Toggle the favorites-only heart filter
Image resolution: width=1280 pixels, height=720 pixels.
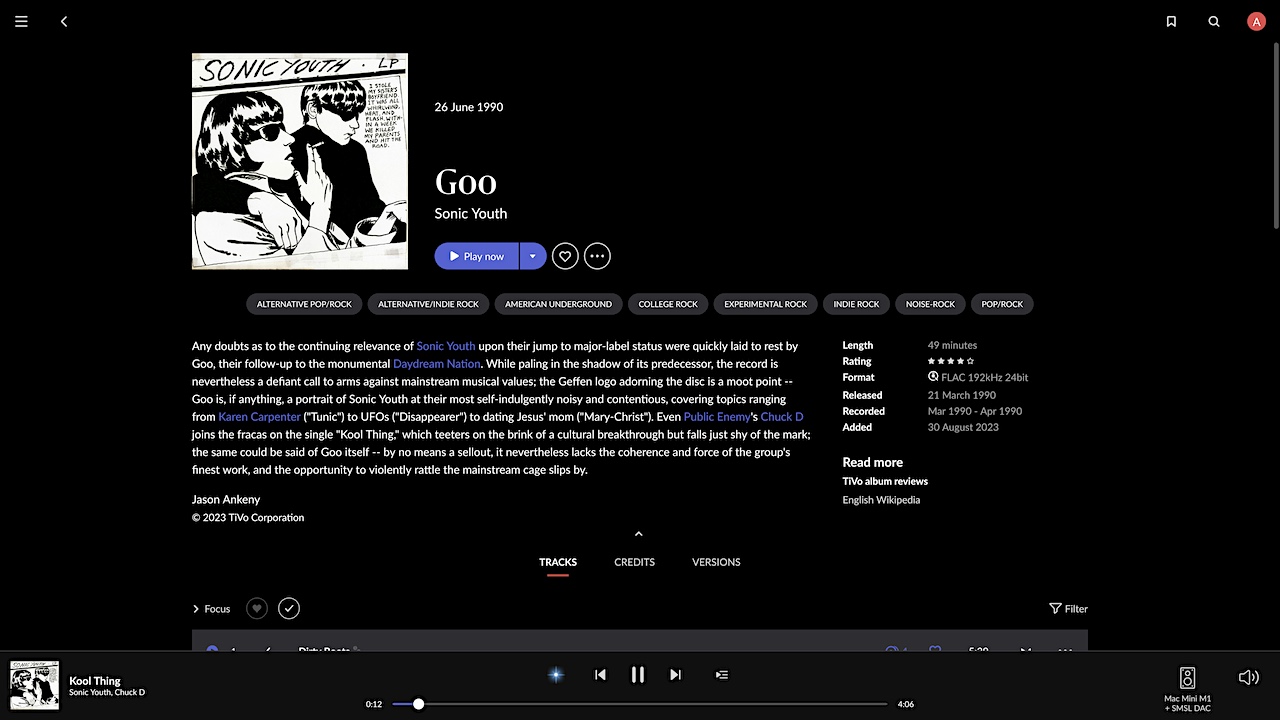(x=257, y=608)
